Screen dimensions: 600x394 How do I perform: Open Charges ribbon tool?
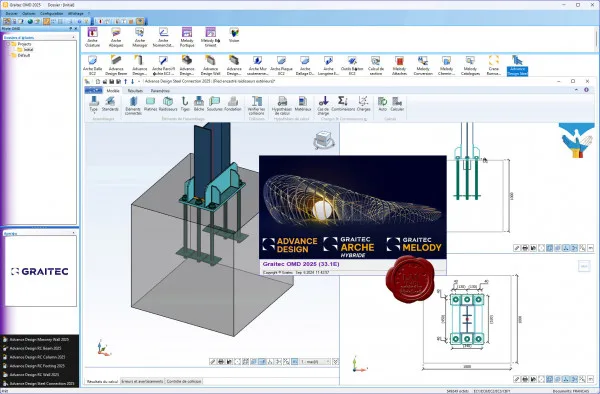363,104
